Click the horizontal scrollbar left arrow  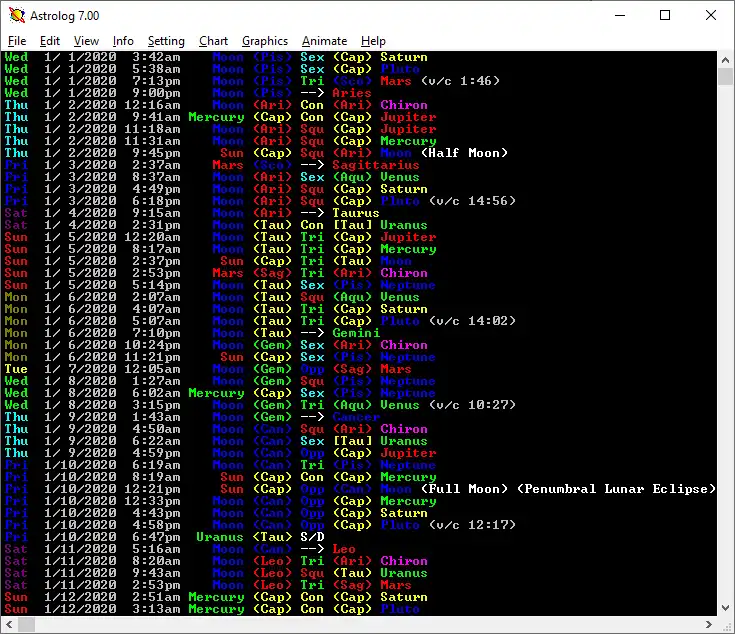[9, 625]
